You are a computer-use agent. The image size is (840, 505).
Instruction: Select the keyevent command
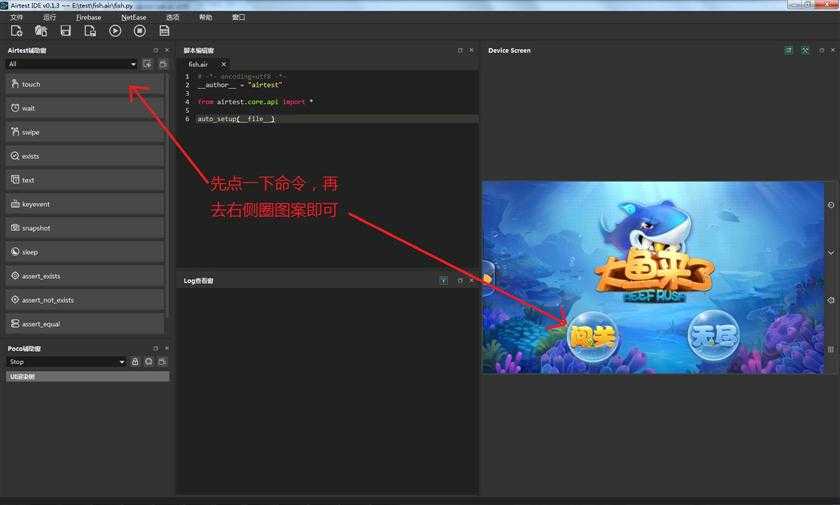click(85, 204)
